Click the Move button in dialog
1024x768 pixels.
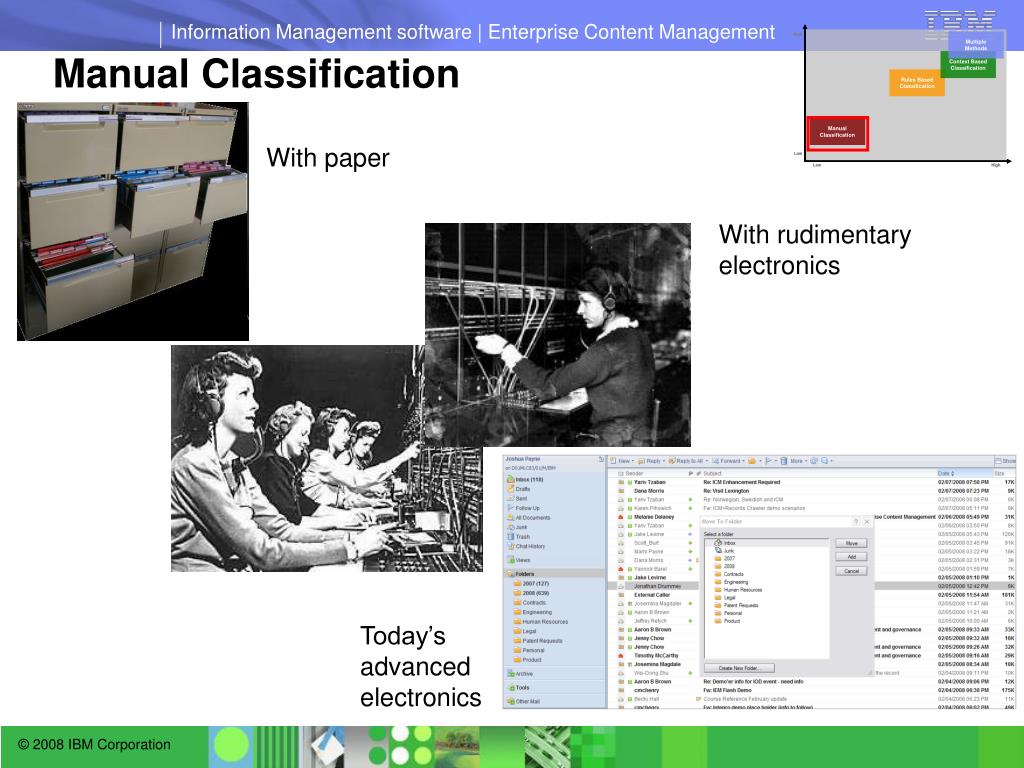[852, 543]
